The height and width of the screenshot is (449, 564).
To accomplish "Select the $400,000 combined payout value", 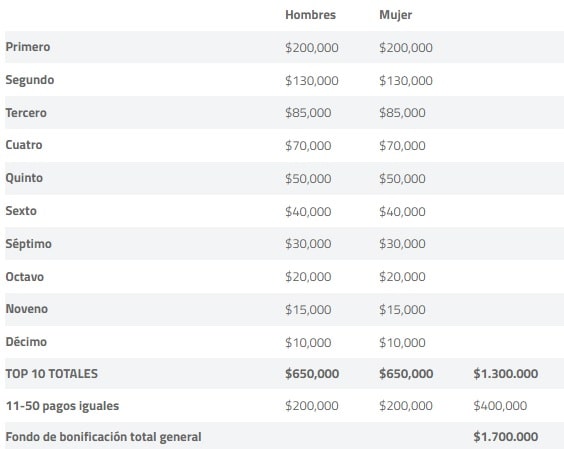I will coord(500,406).
